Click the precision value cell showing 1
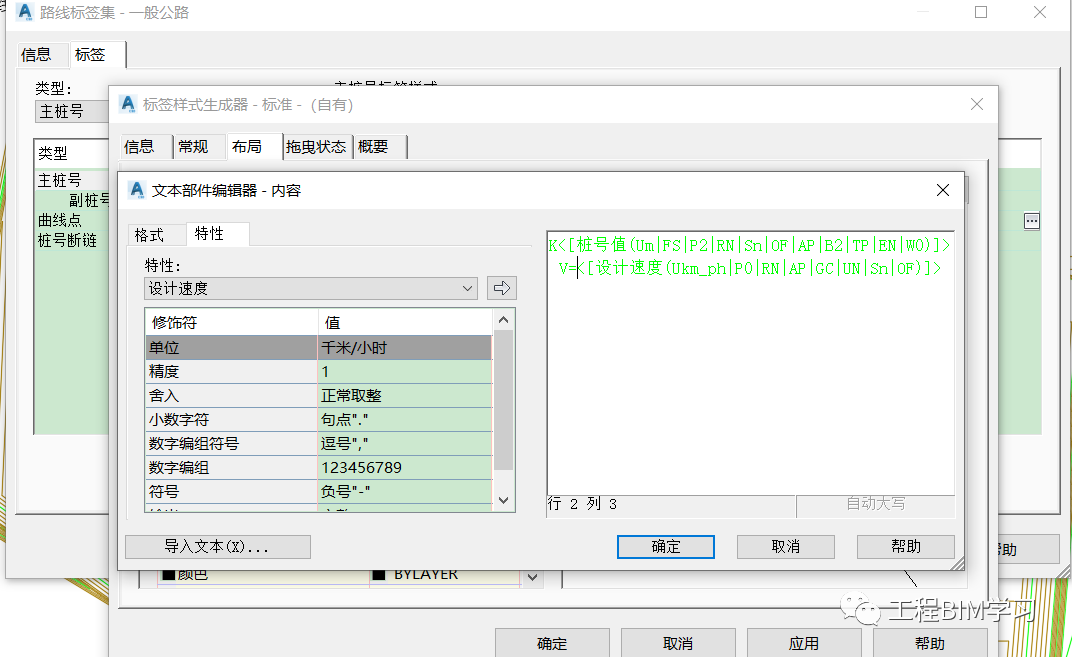The height and width of the screenshot is (657, 1072). click(x=405, y=371)
